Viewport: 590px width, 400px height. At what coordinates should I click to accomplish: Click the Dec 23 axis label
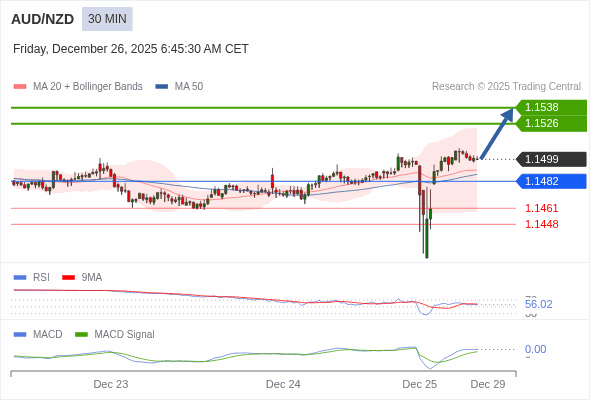(x=111, y=384)
